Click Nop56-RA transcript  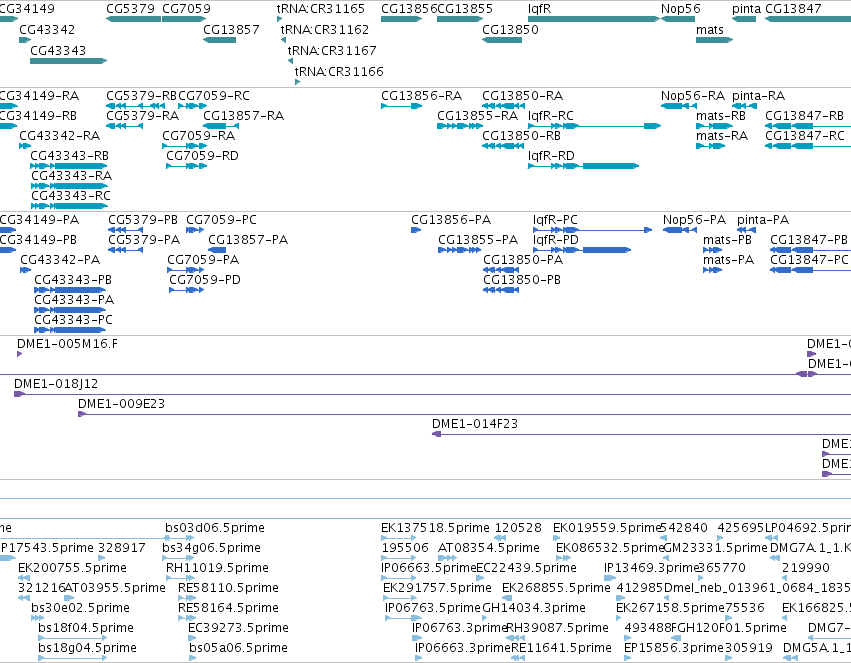point(678,106)
